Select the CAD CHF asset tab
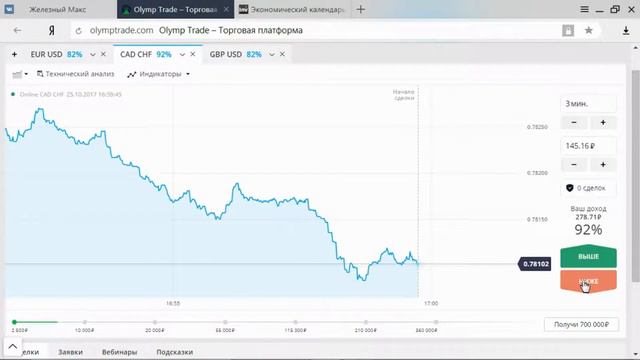The width and height of the screenshot is (640, 360). [x=146, y=54]
